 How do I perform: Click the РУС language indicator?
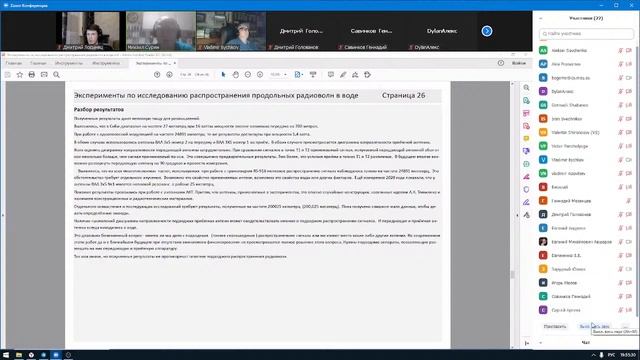coord(611,355)
